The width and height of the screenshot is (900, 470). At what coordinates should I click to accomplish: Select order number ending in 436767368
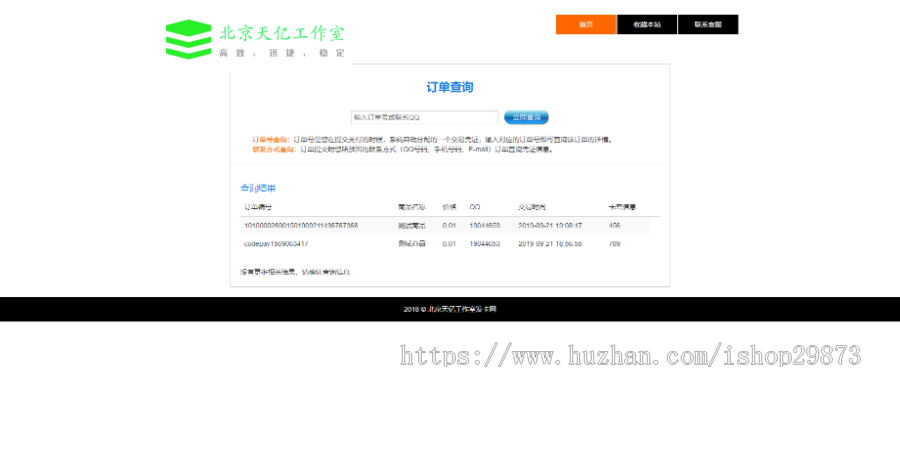pos(301,226)
